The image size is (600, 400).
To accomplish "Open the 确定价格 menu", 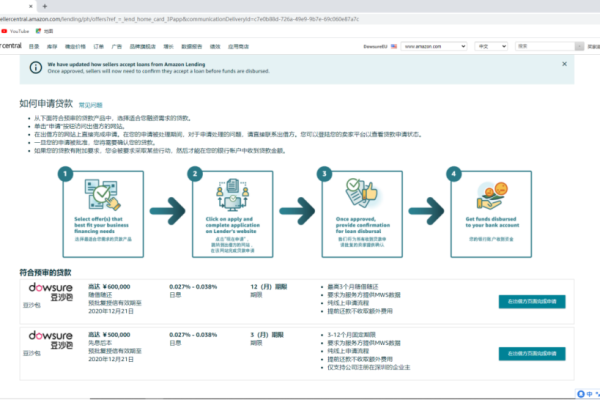I will tap(75, 46).
